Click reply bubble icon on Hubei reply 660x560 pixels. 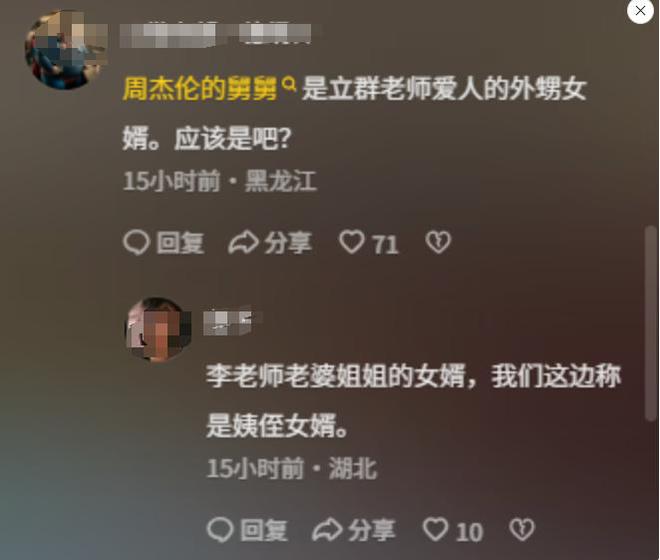point(220,530)
